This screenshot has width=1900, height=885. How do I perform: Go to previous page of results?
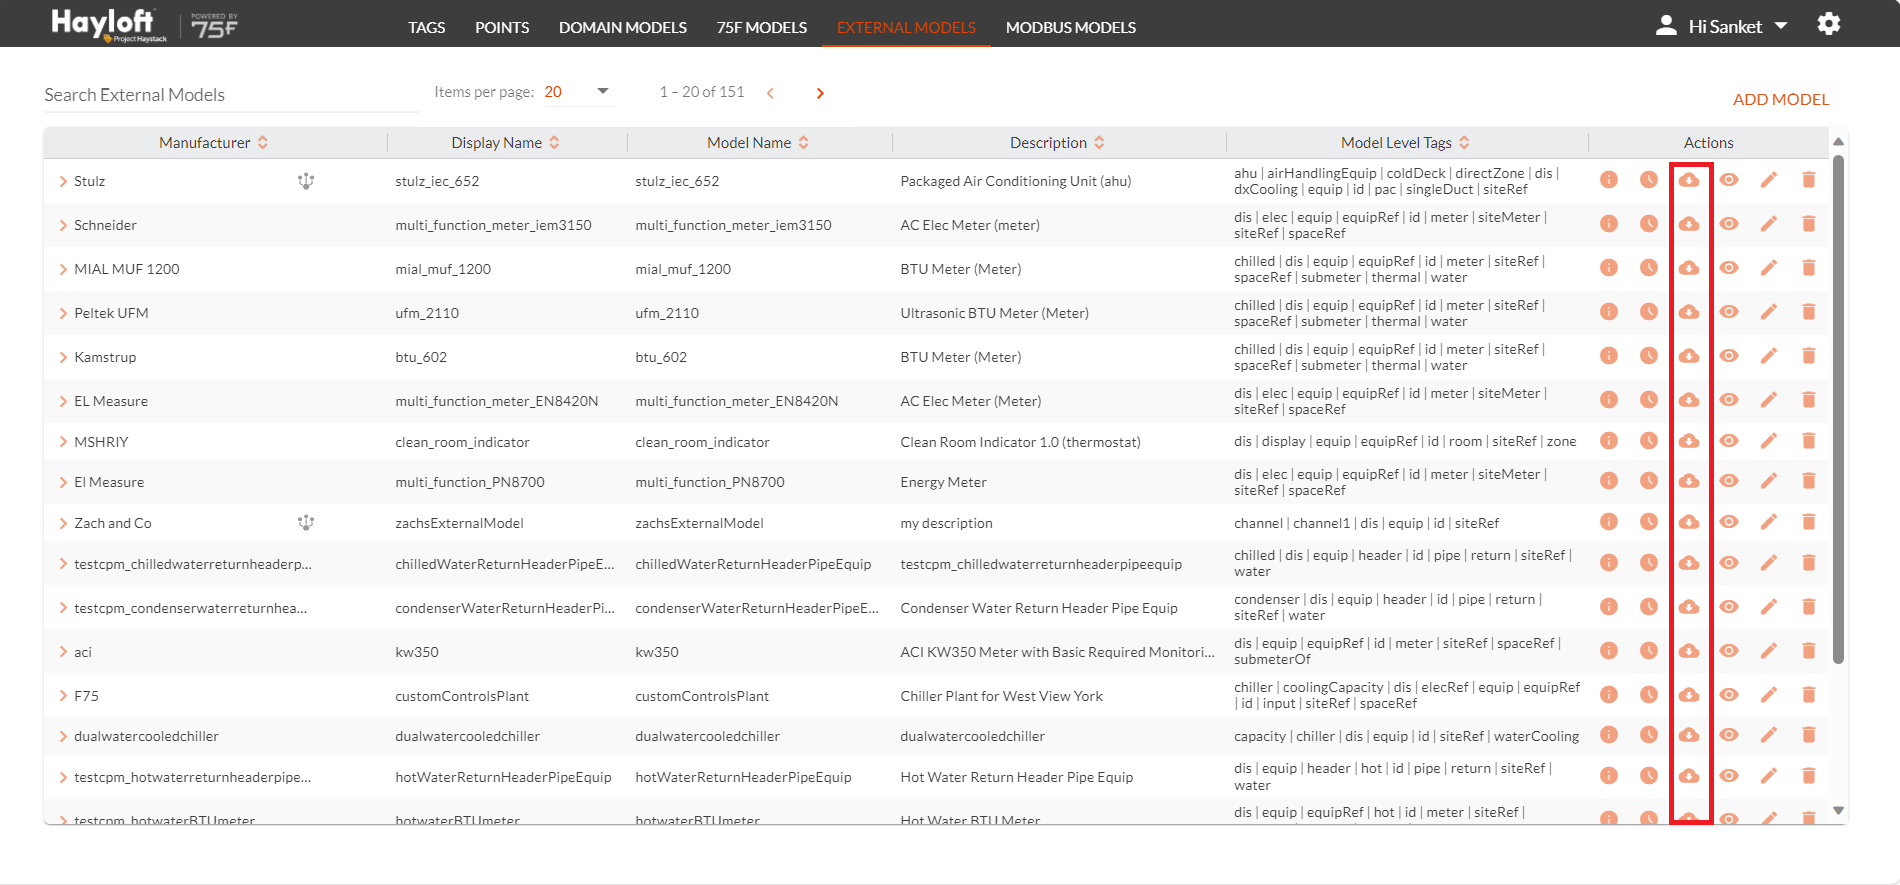(x=770, y=93)
